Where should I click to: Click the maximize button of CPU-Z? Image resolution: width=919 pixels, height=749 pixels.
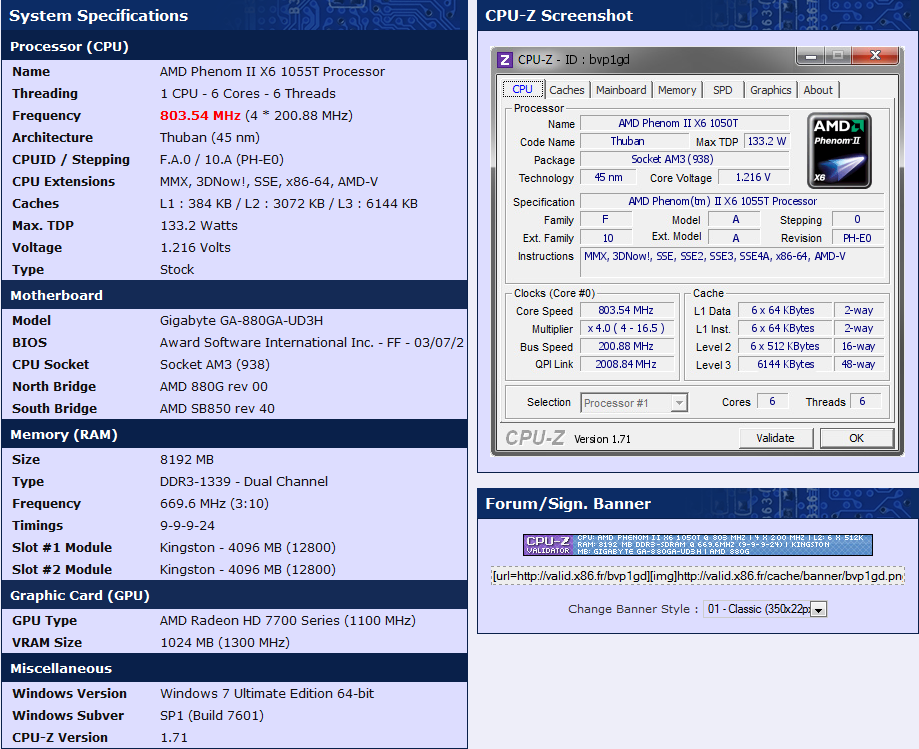pyautogui.click(x=839, y=56)
